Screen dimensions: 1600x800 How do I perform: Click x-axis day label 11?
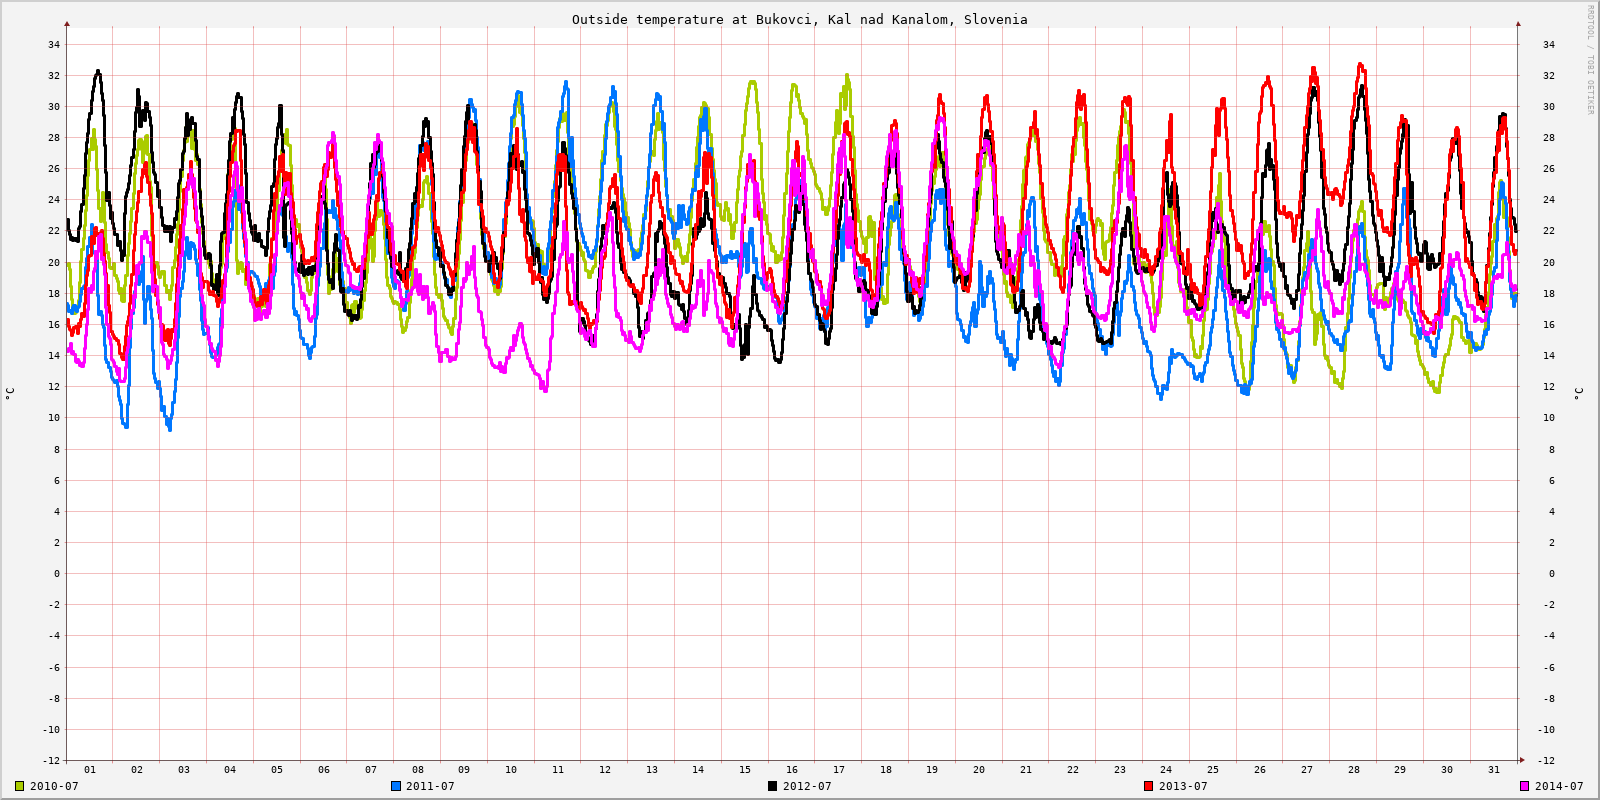click(558, 770)
